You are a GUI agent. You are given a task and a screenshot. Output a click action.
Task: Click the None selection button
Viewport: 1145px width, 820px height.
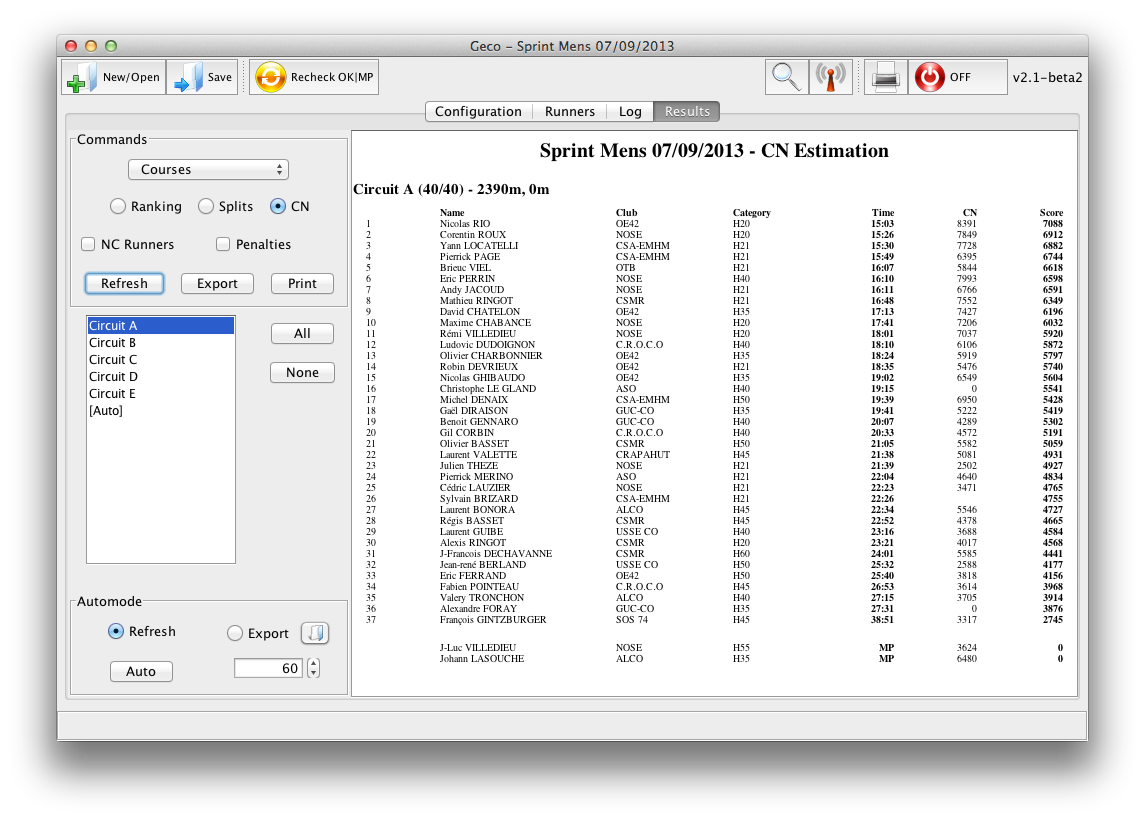click(x=302, y=372)
